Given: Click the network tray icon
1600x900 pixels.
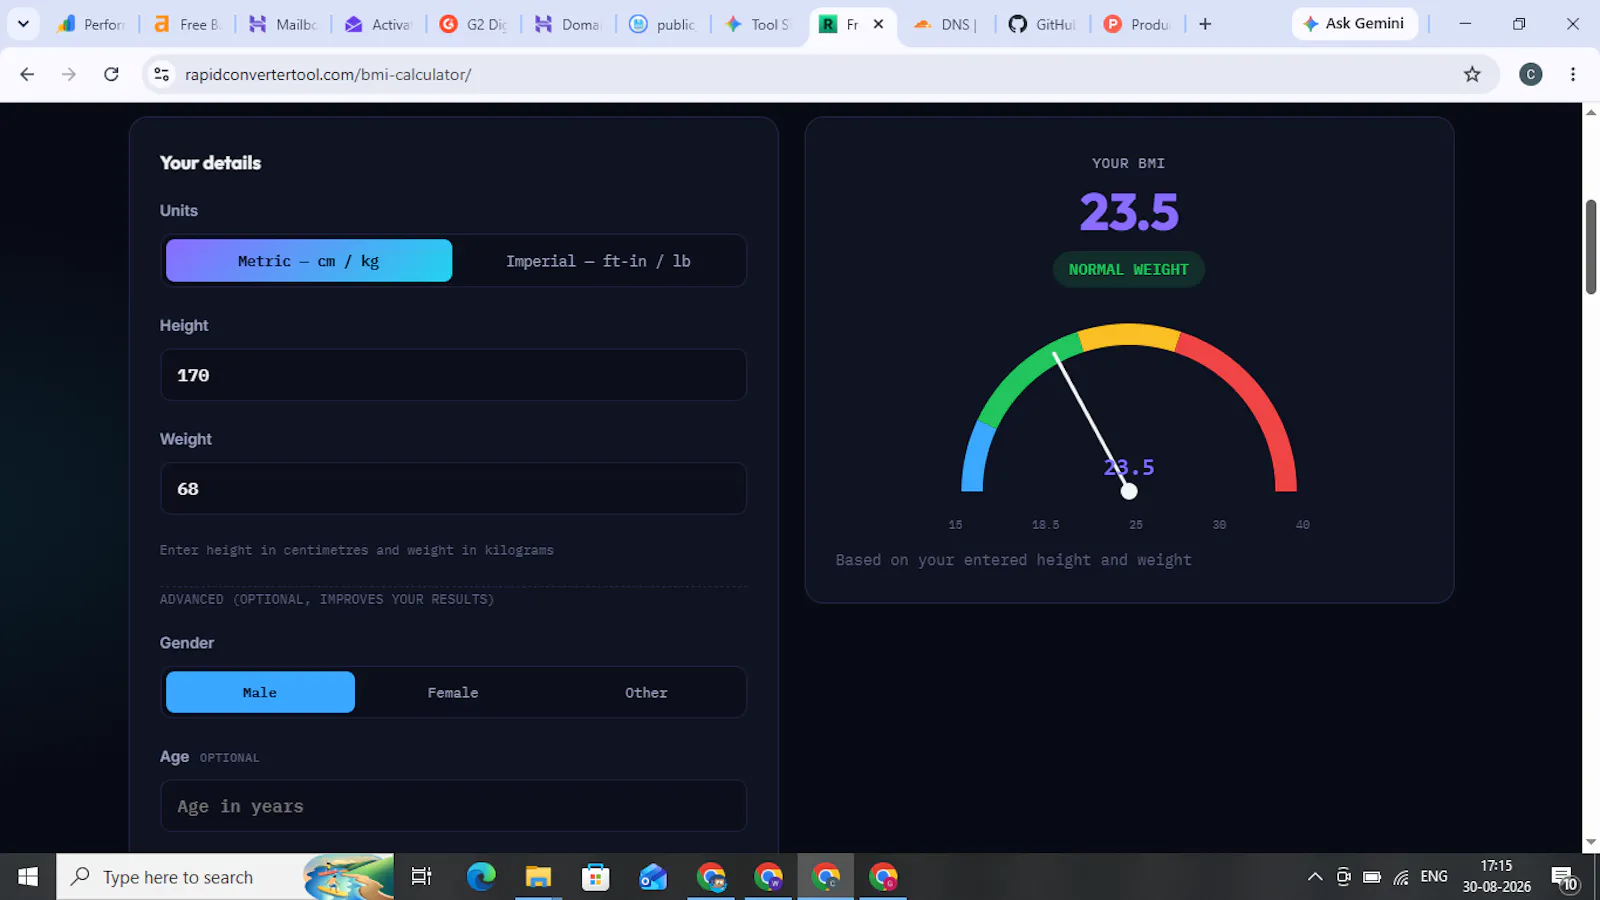Looking at the screenshot, I should 1401,877.
